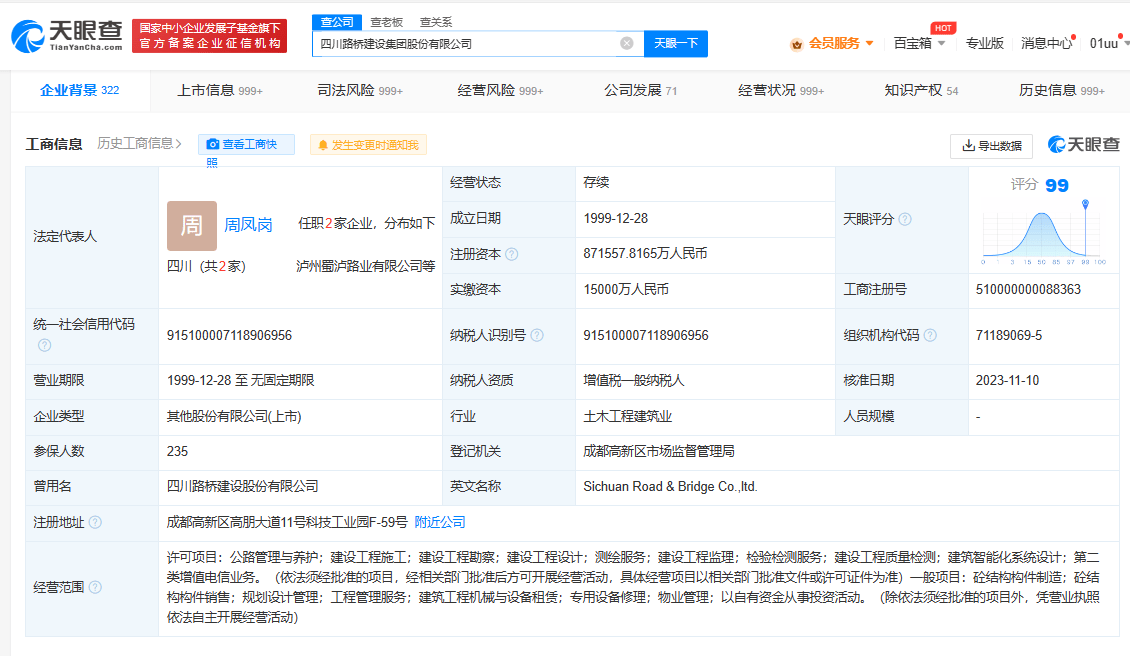This screenshot has width=1130, height=656.
Task: Click the 四川 (共2家) text
Action: (x=206, y=266)
